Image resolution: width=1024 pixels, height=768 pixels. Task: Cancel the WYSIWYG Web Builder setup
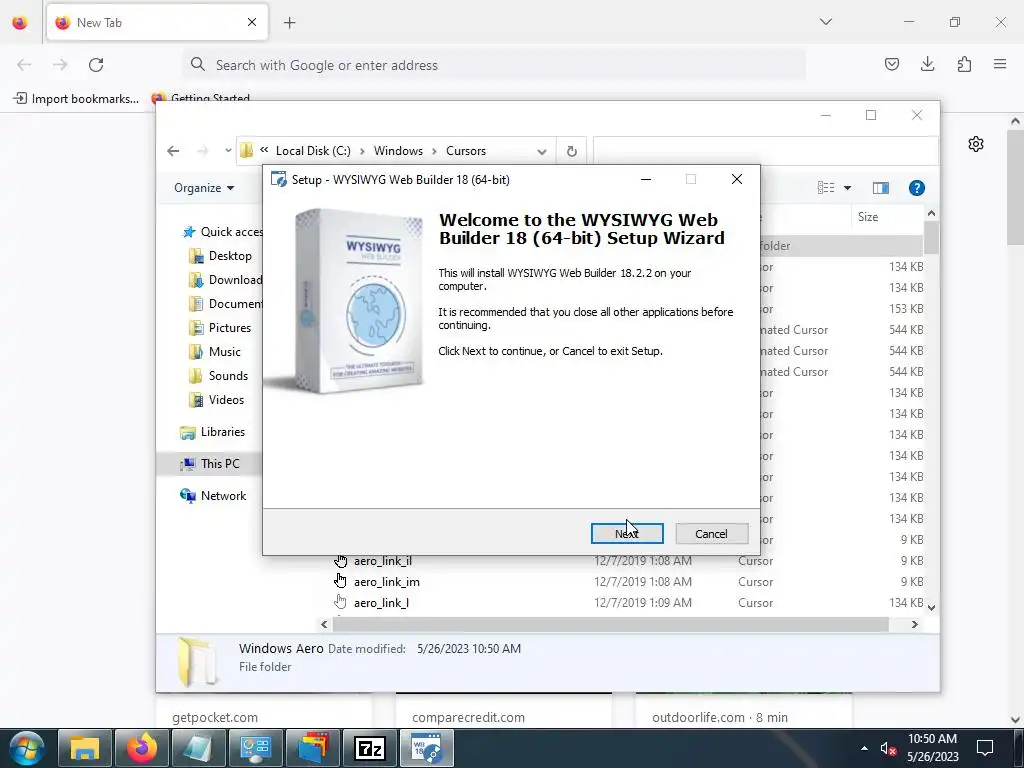(711, 534)
